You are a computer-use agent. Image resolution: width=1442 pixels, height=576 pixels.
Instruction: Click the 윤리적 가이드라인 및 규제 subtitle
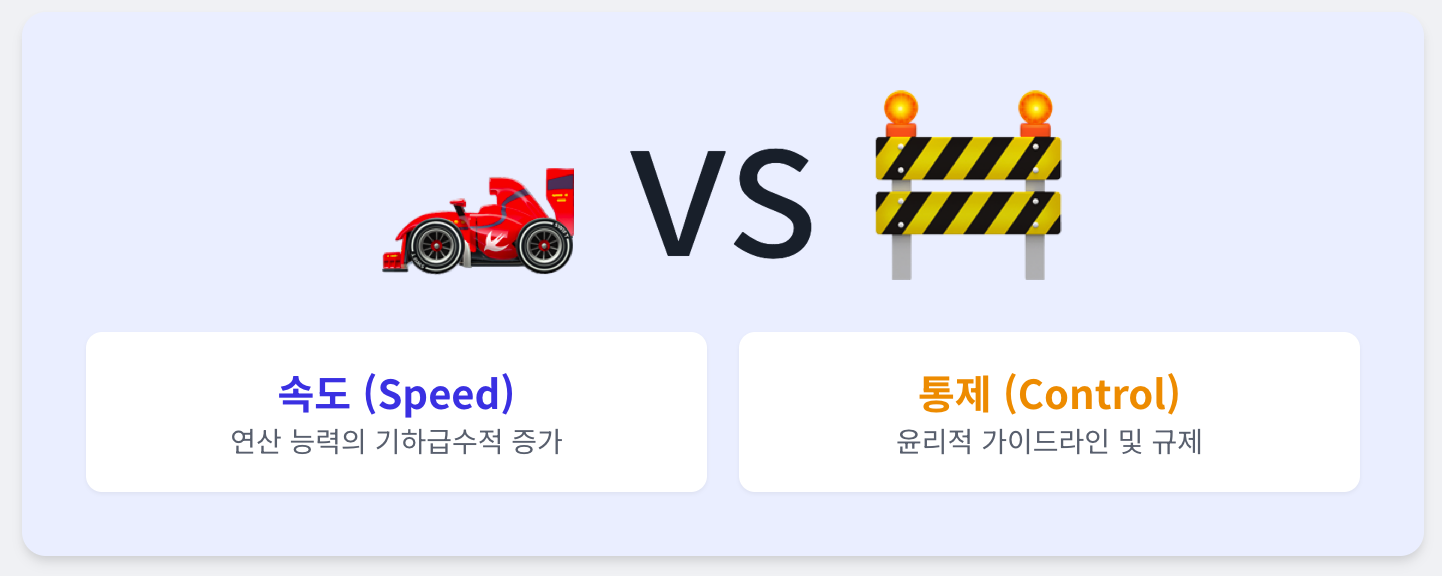pos(1049,441)
